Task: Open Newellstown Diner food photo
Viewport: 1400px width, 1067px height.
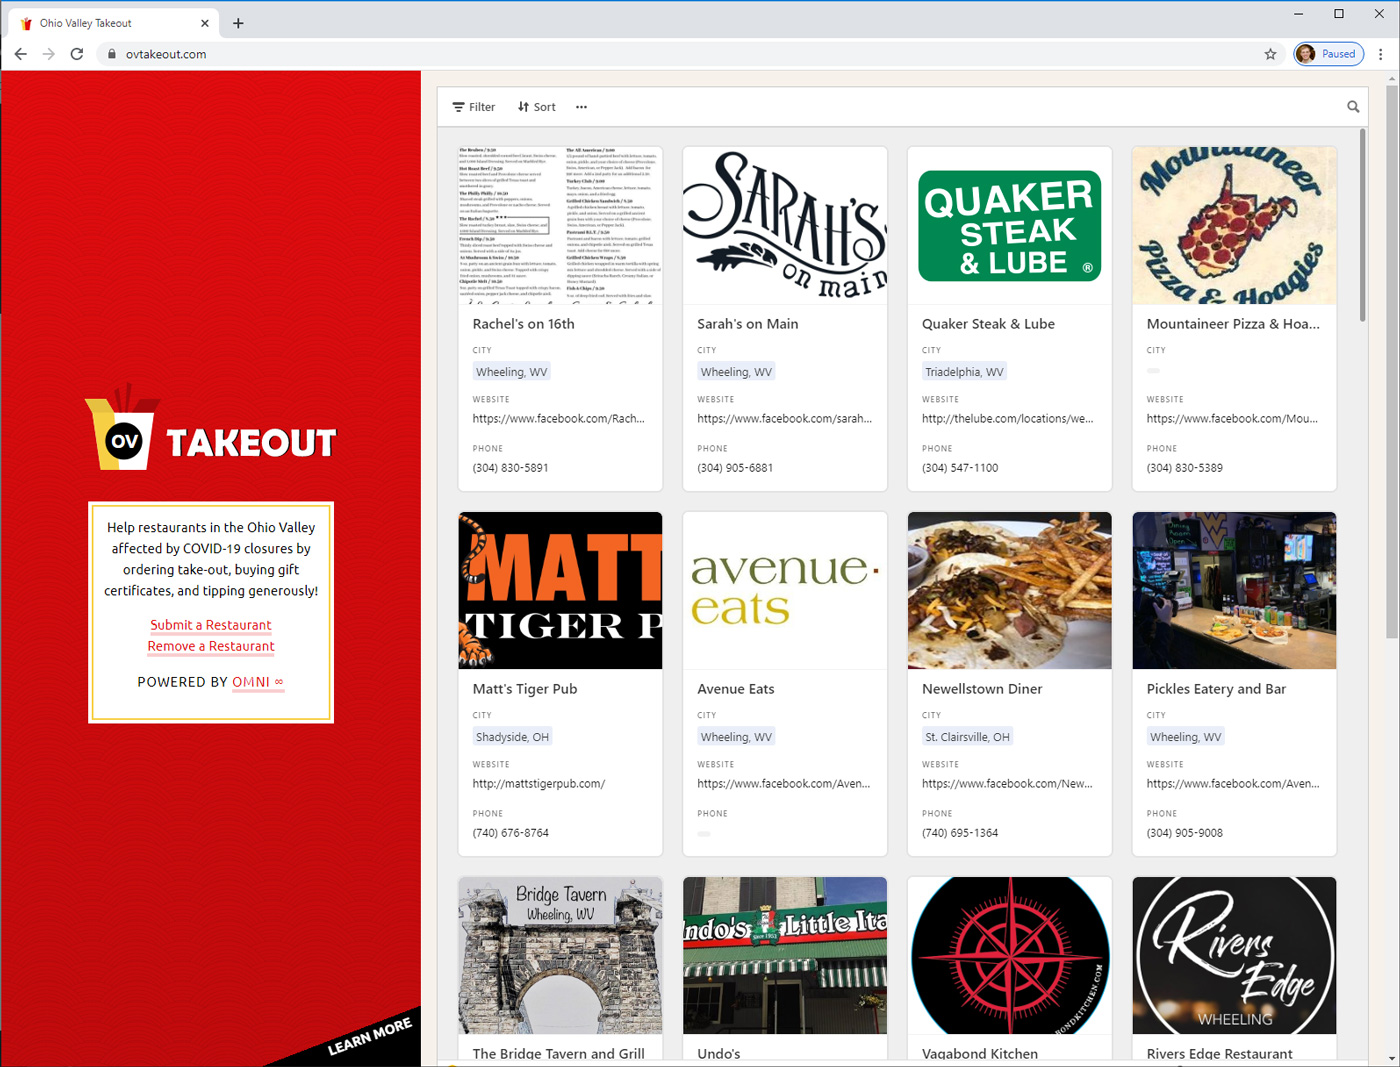Action: click(1010, 590)
